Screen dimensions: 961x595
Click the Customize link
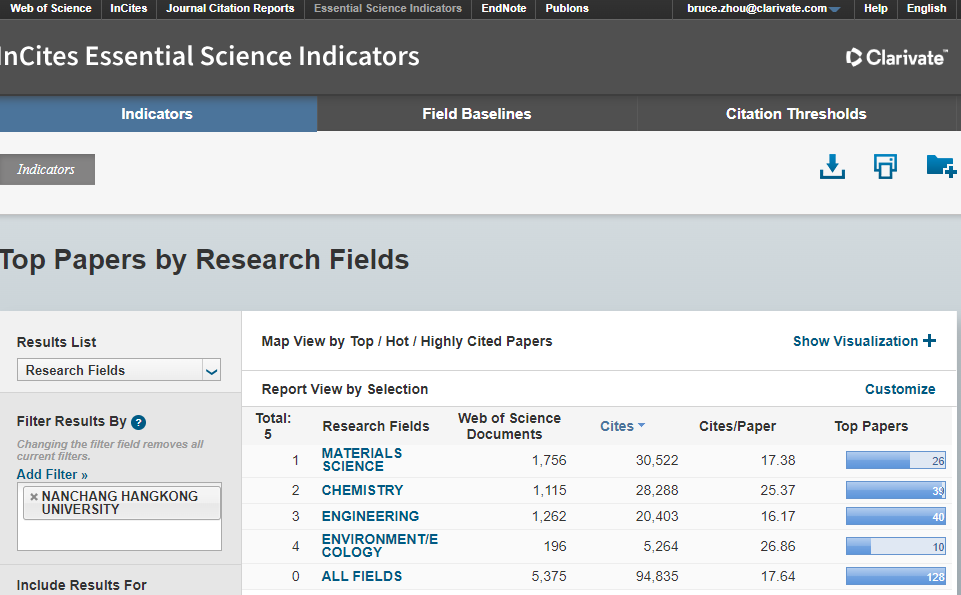(x=900, y=389)
